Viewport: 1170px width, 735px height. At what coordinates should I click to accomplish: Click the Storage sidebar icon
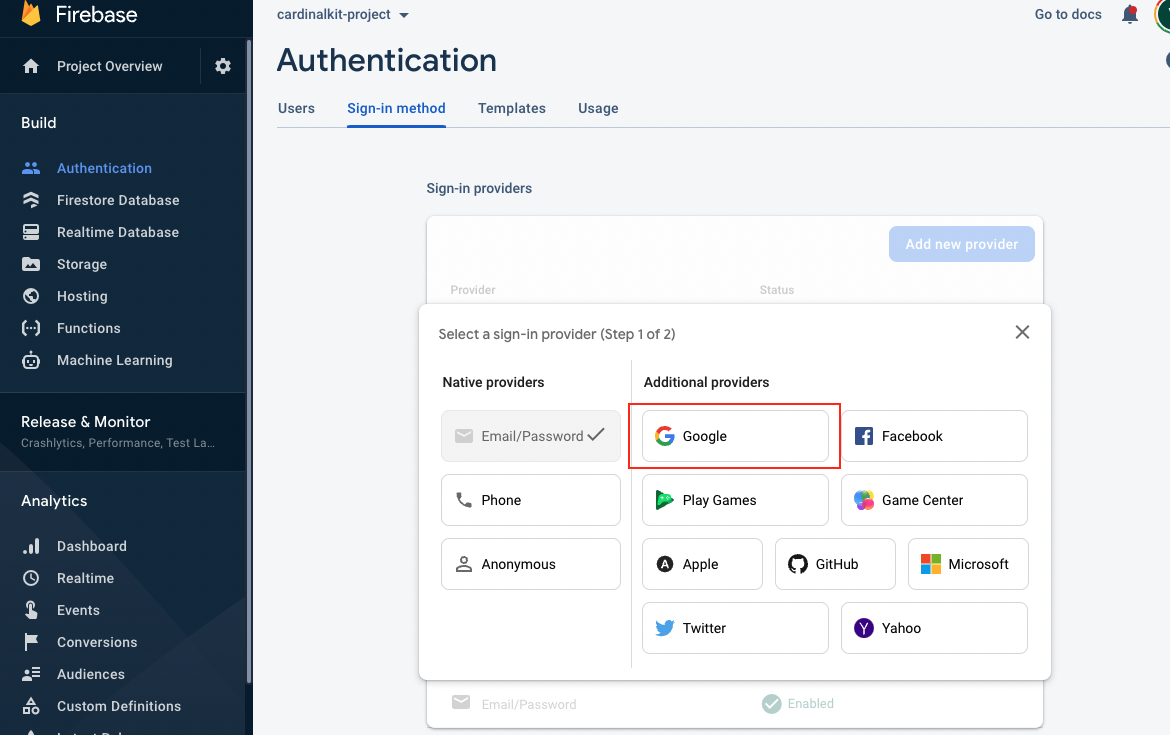click(x=31, y=264)
